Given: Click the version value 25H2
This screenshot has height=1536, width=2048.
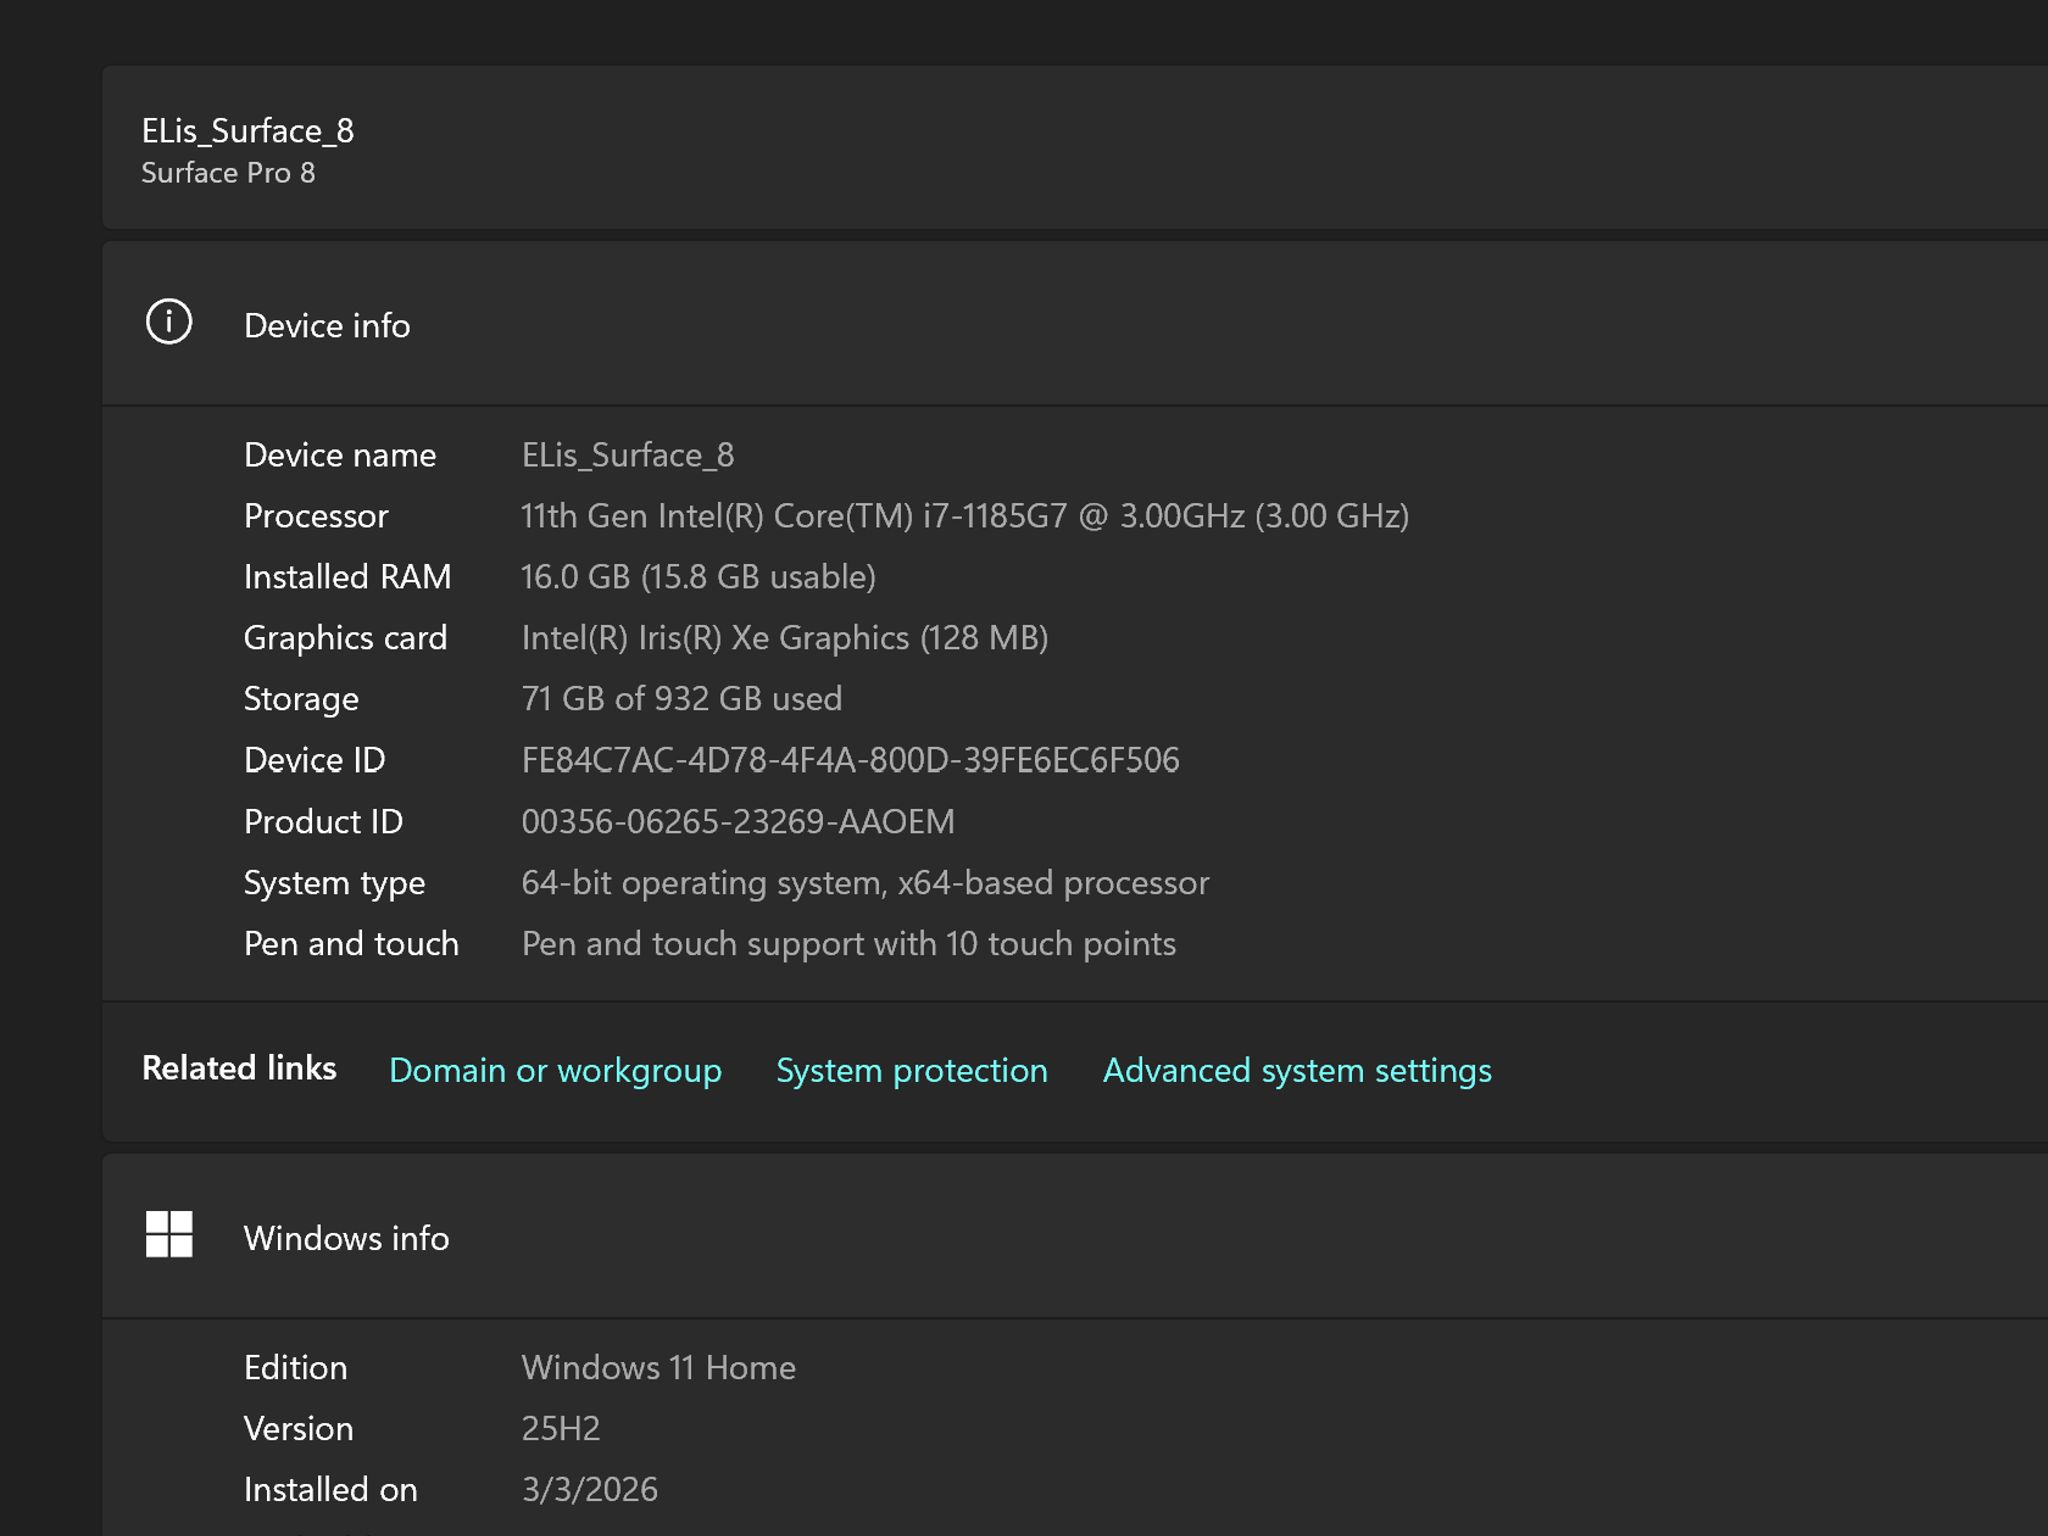Looking at the screenshot, I should click(x=561, y=1428).
